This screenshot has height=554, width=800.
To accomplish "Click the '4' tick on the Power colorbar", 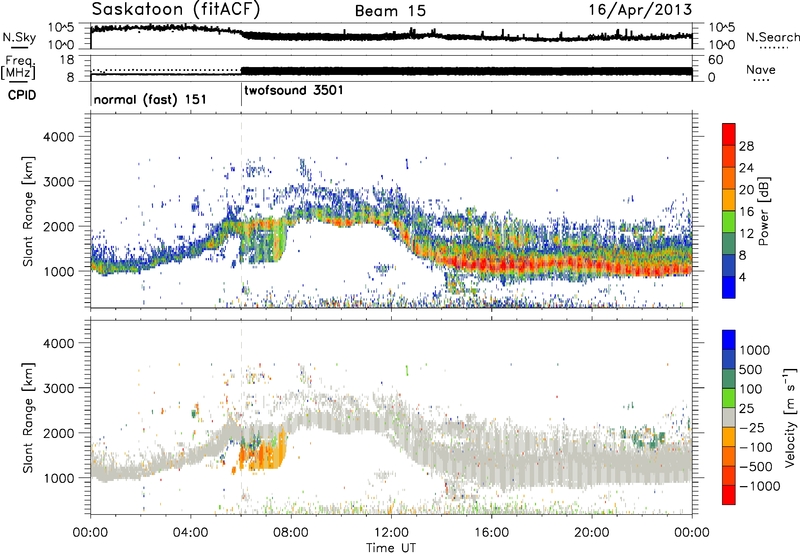I will coord(742,277).
